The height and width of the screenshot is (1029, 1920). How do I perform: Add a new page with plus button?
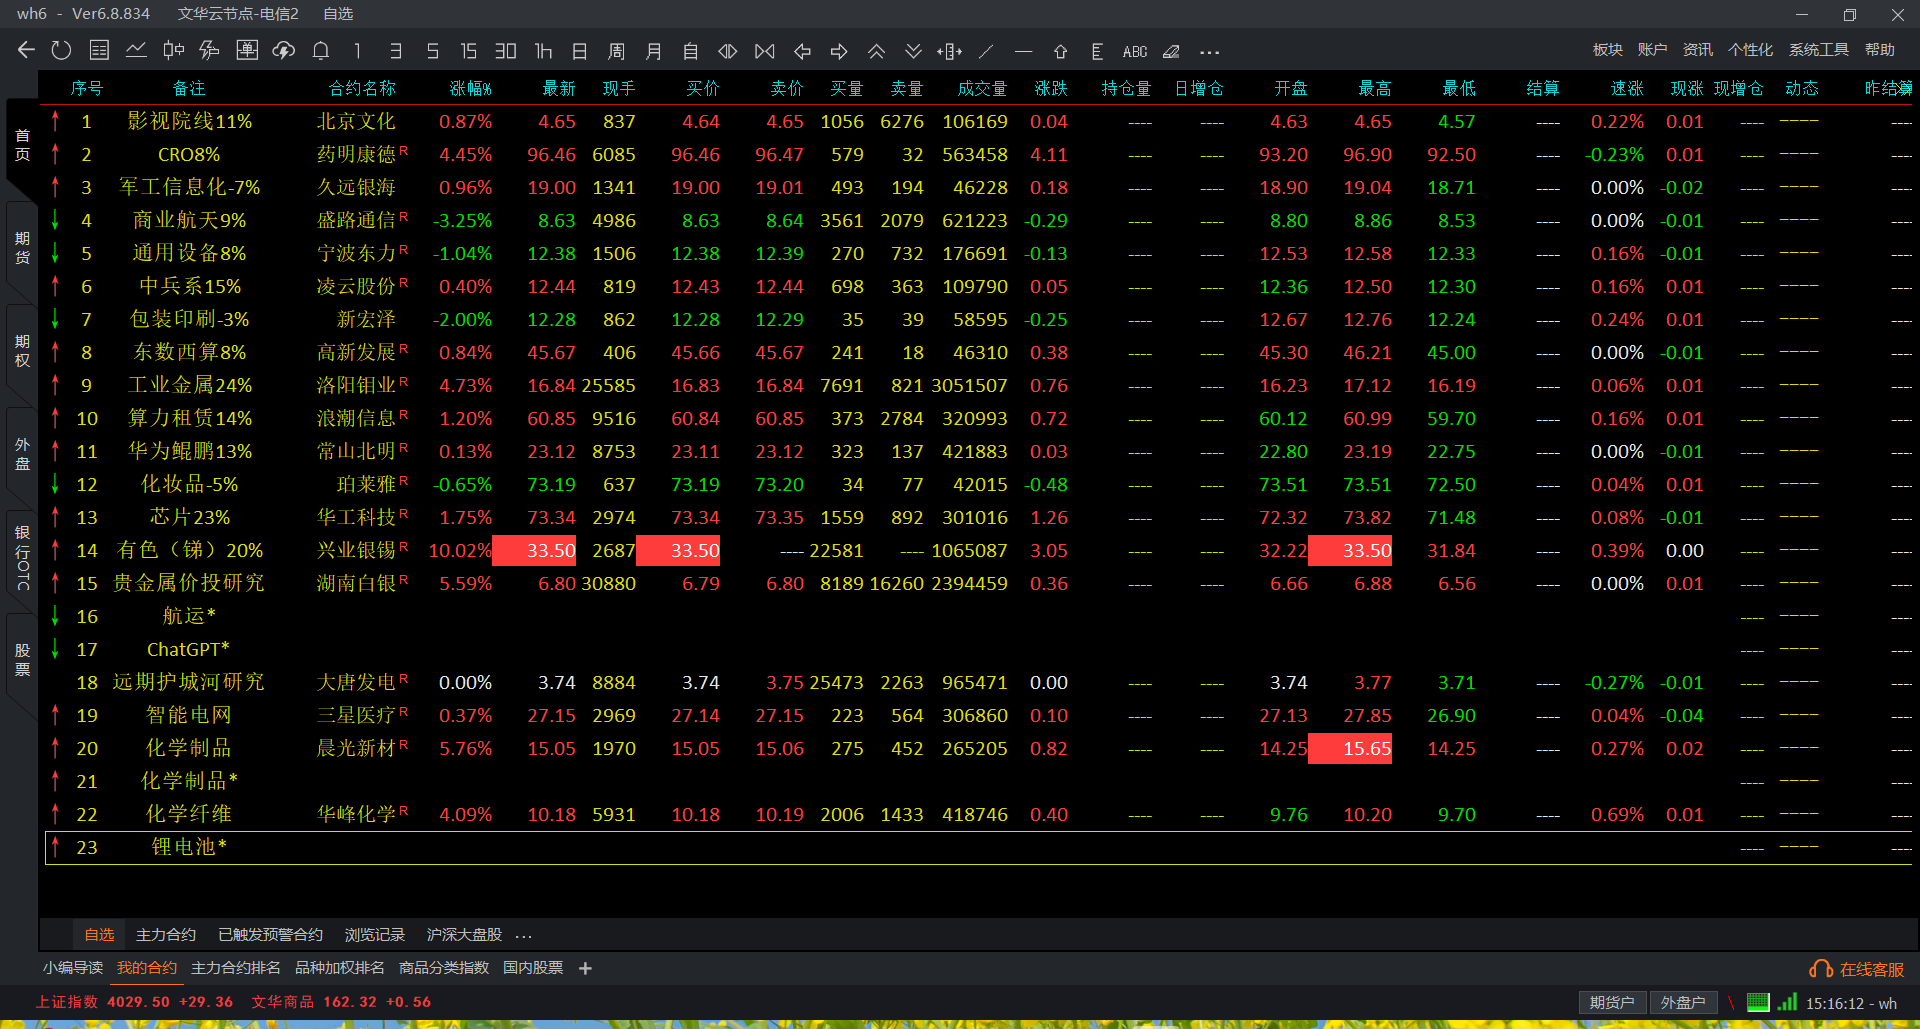(x=586, y=968)
